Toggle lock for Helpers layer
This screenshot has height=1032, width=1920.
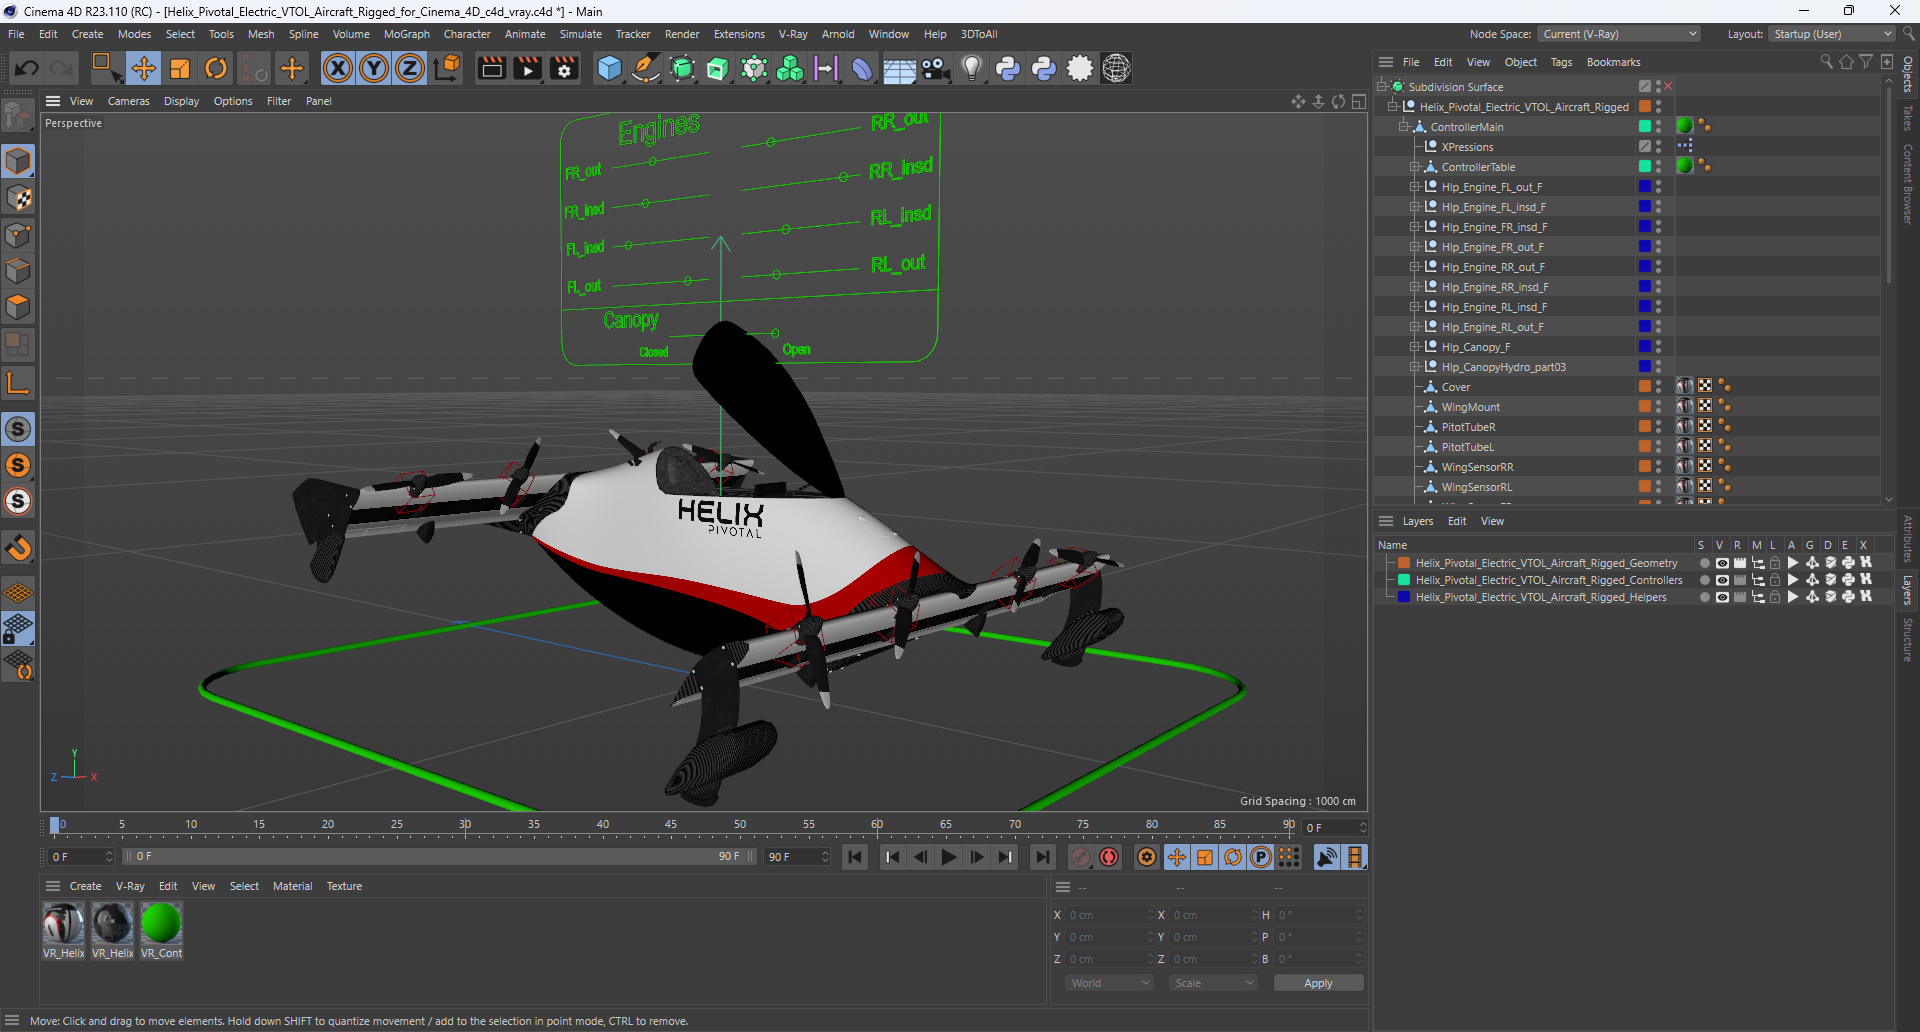(x=1775, y=597)
